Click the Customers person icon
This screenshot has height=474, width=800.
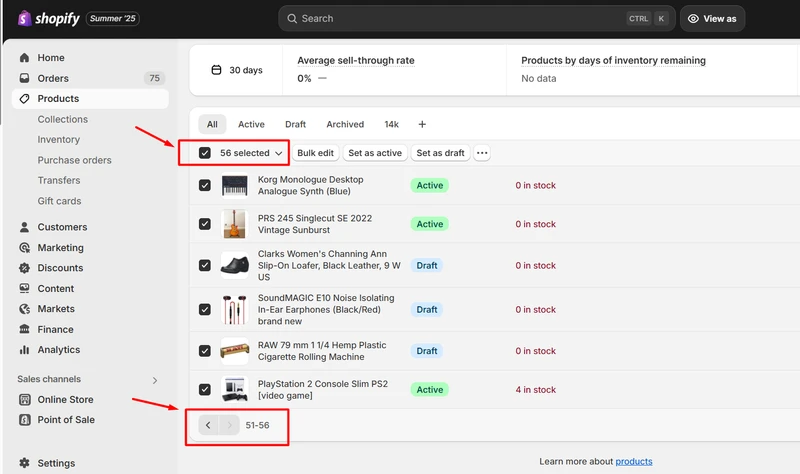coord(24,227)
